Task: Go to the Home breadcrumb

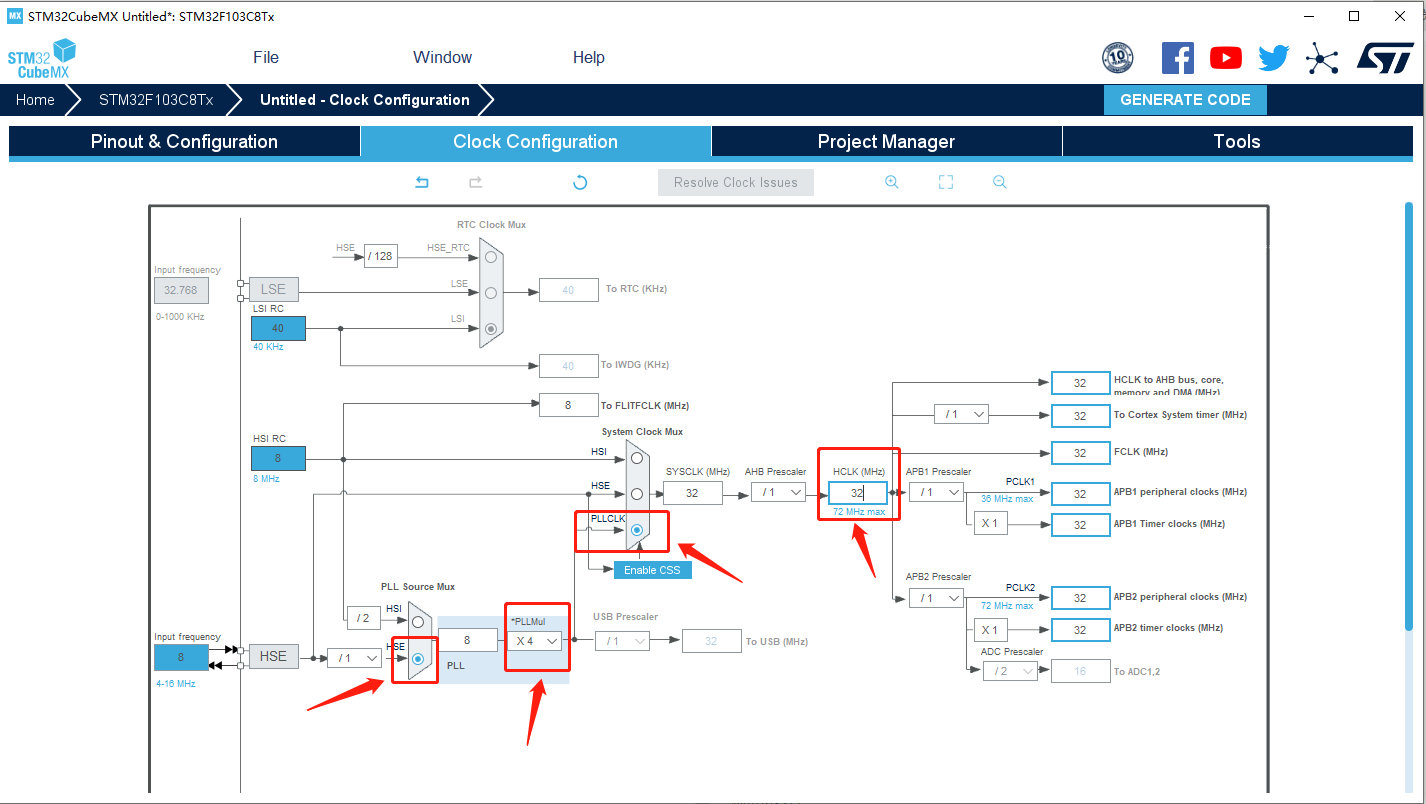Action: pyautogui.click(x=35, y=100)
